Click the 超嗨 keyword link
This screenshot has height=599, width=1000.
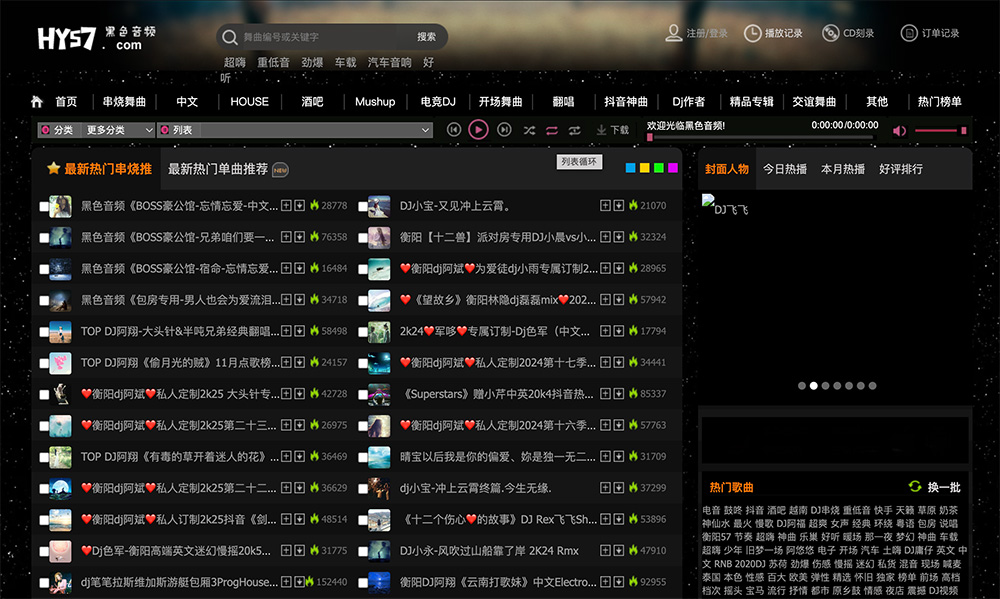235,63
